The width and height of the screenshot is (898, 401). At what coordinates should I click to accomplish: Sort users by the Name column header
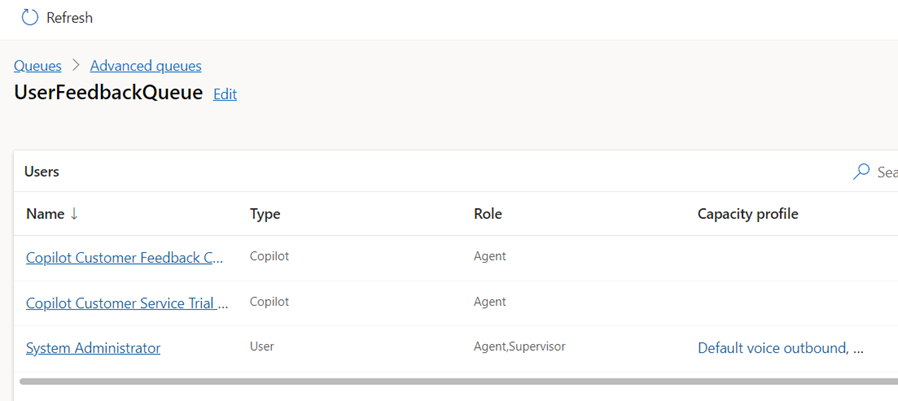click(44, 214)
